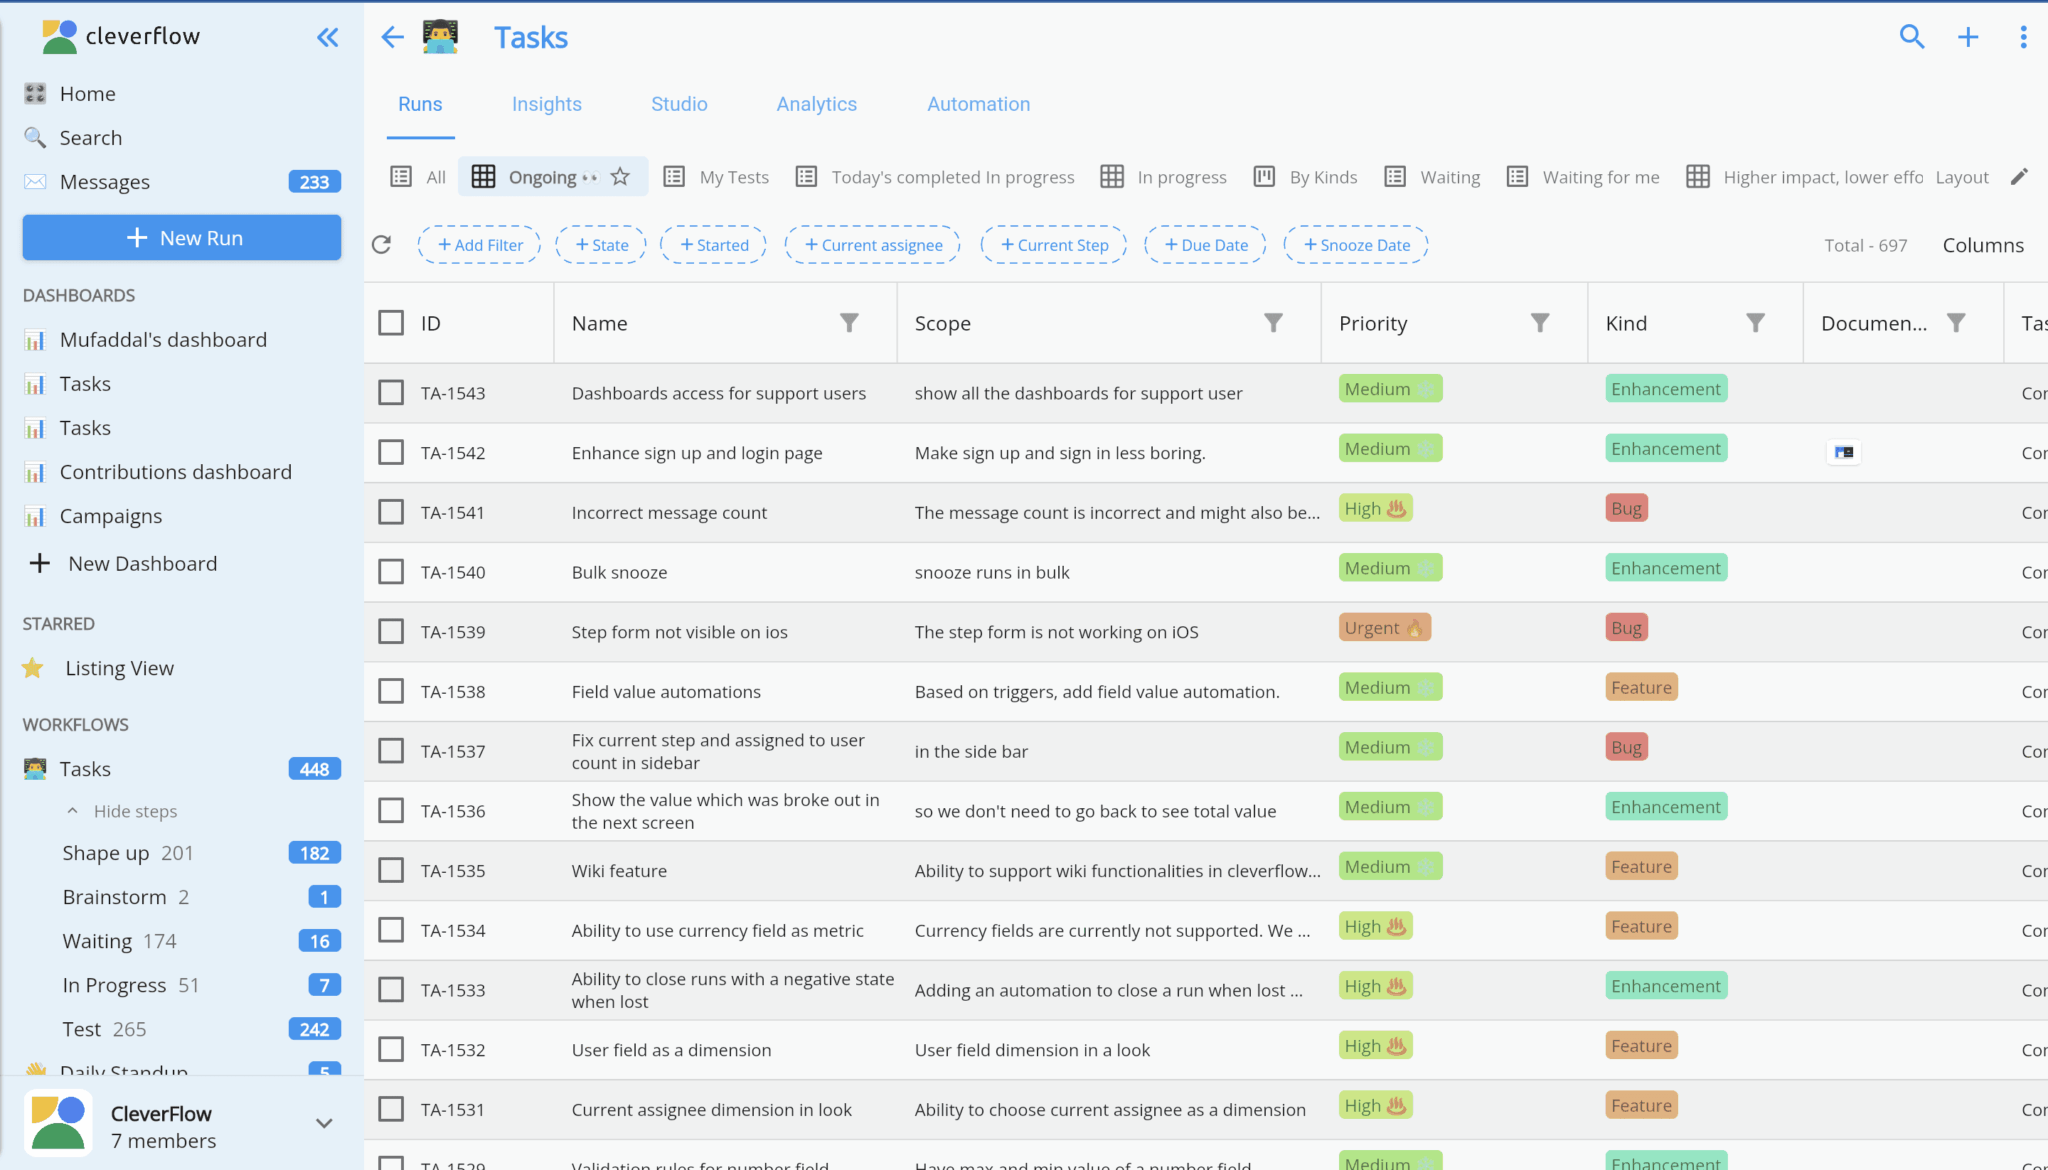Tick the checkbox on row TA-1539
The height and width of the screenshot is (1170, 2048).
click(x=390, y=631)
